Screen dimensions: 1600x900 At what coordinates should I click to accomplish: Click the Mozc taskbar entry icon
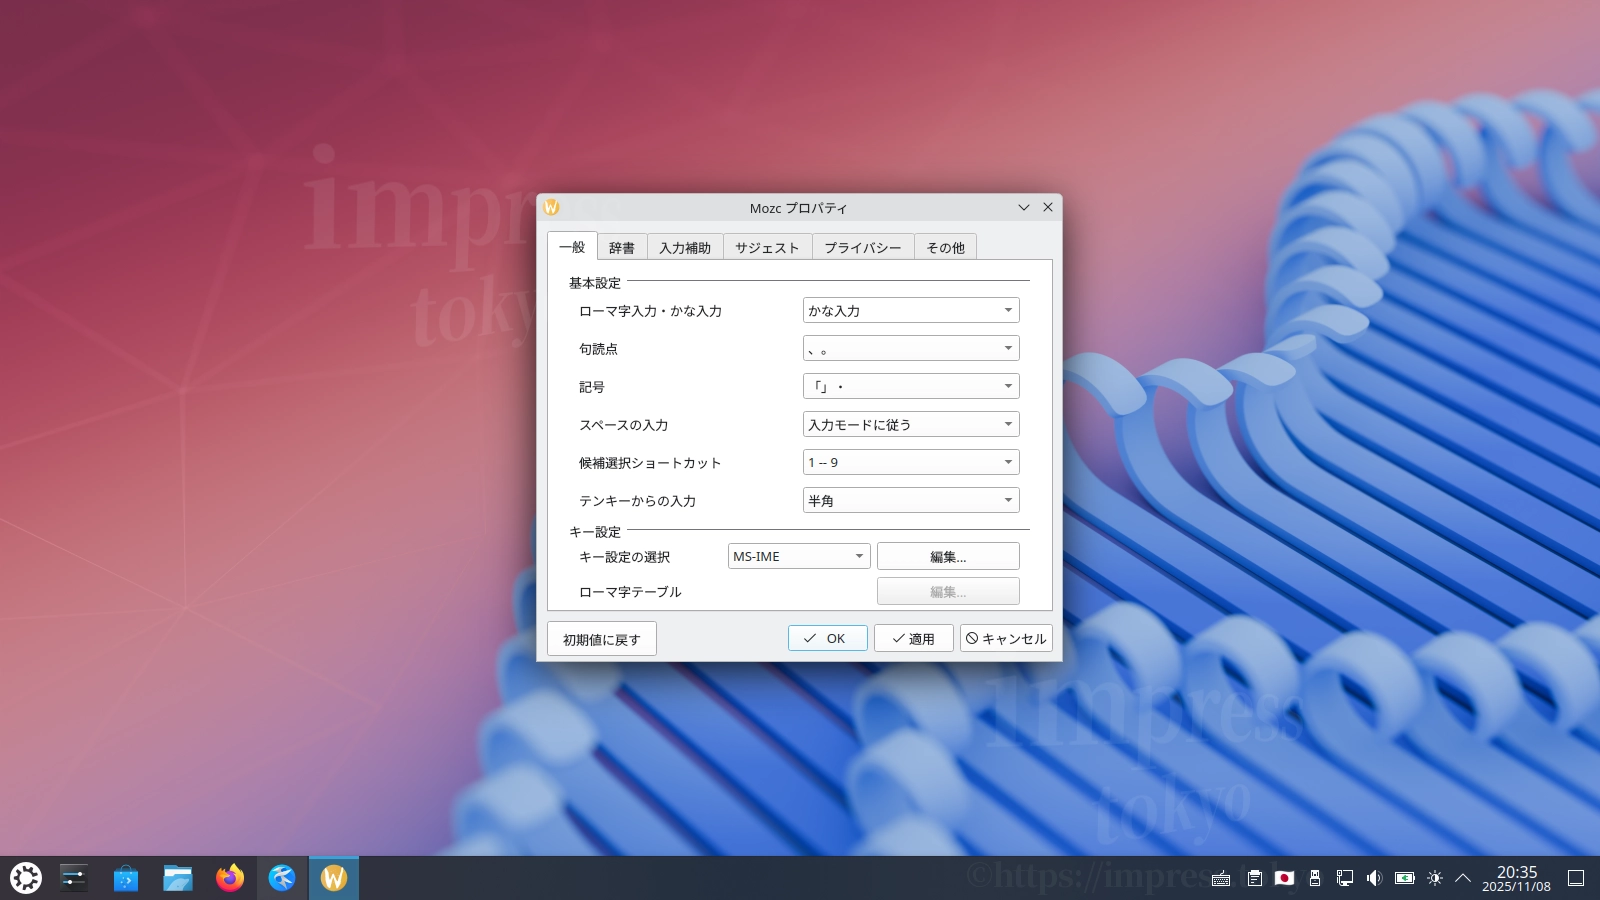pyautogui.click(x=334, y=878)
